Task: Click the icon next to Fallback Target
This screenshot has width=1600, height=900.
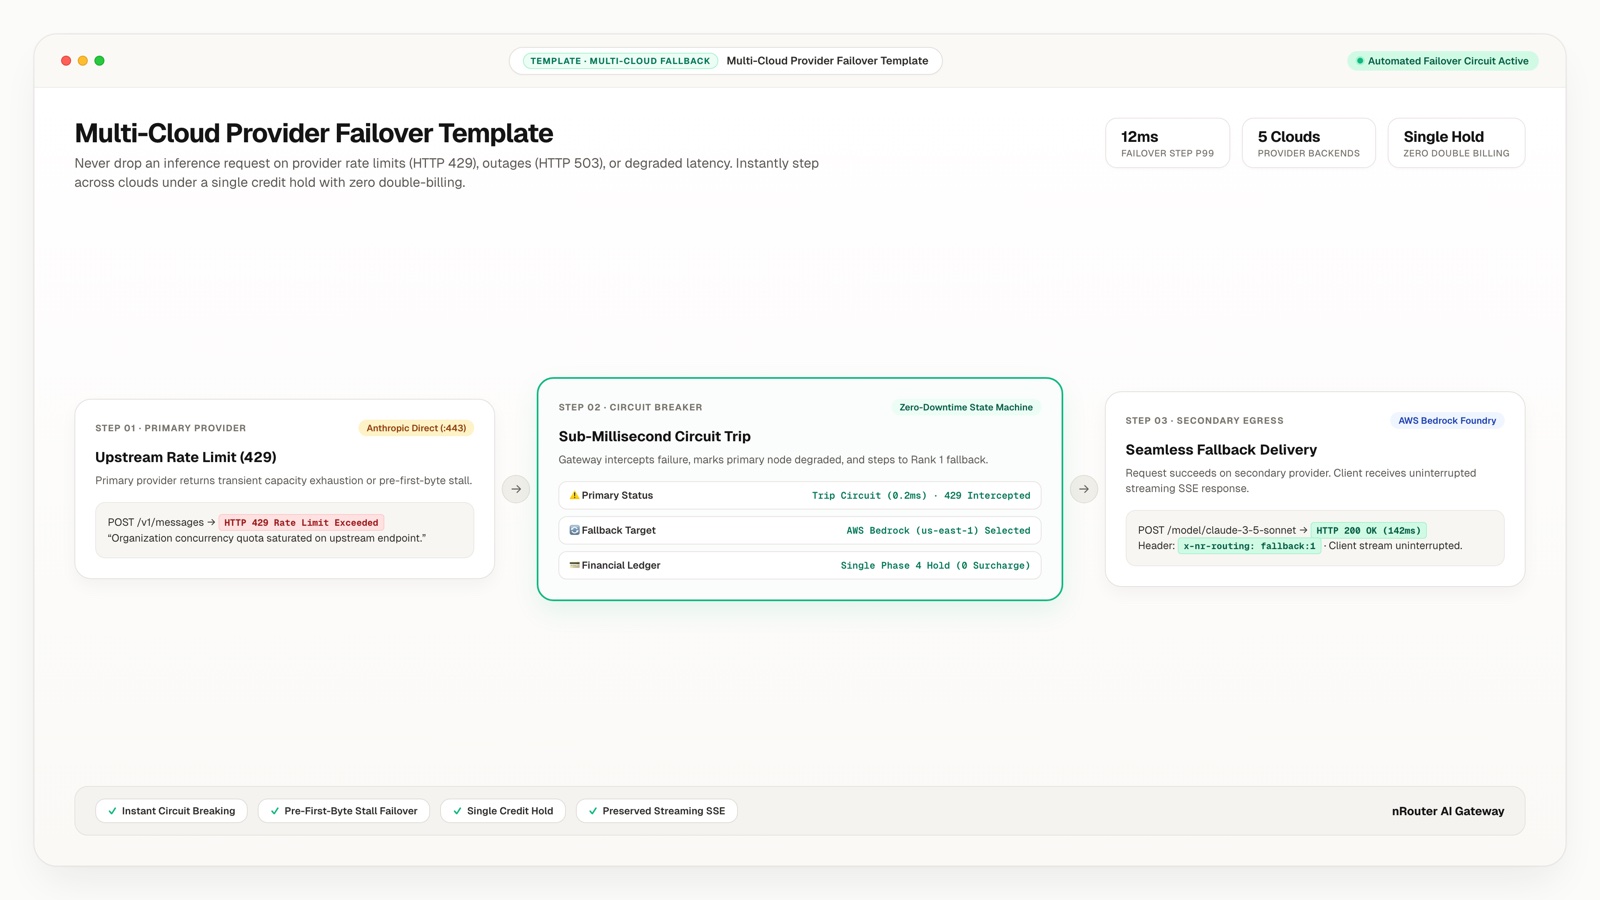Action: click(x=574, y=530)
